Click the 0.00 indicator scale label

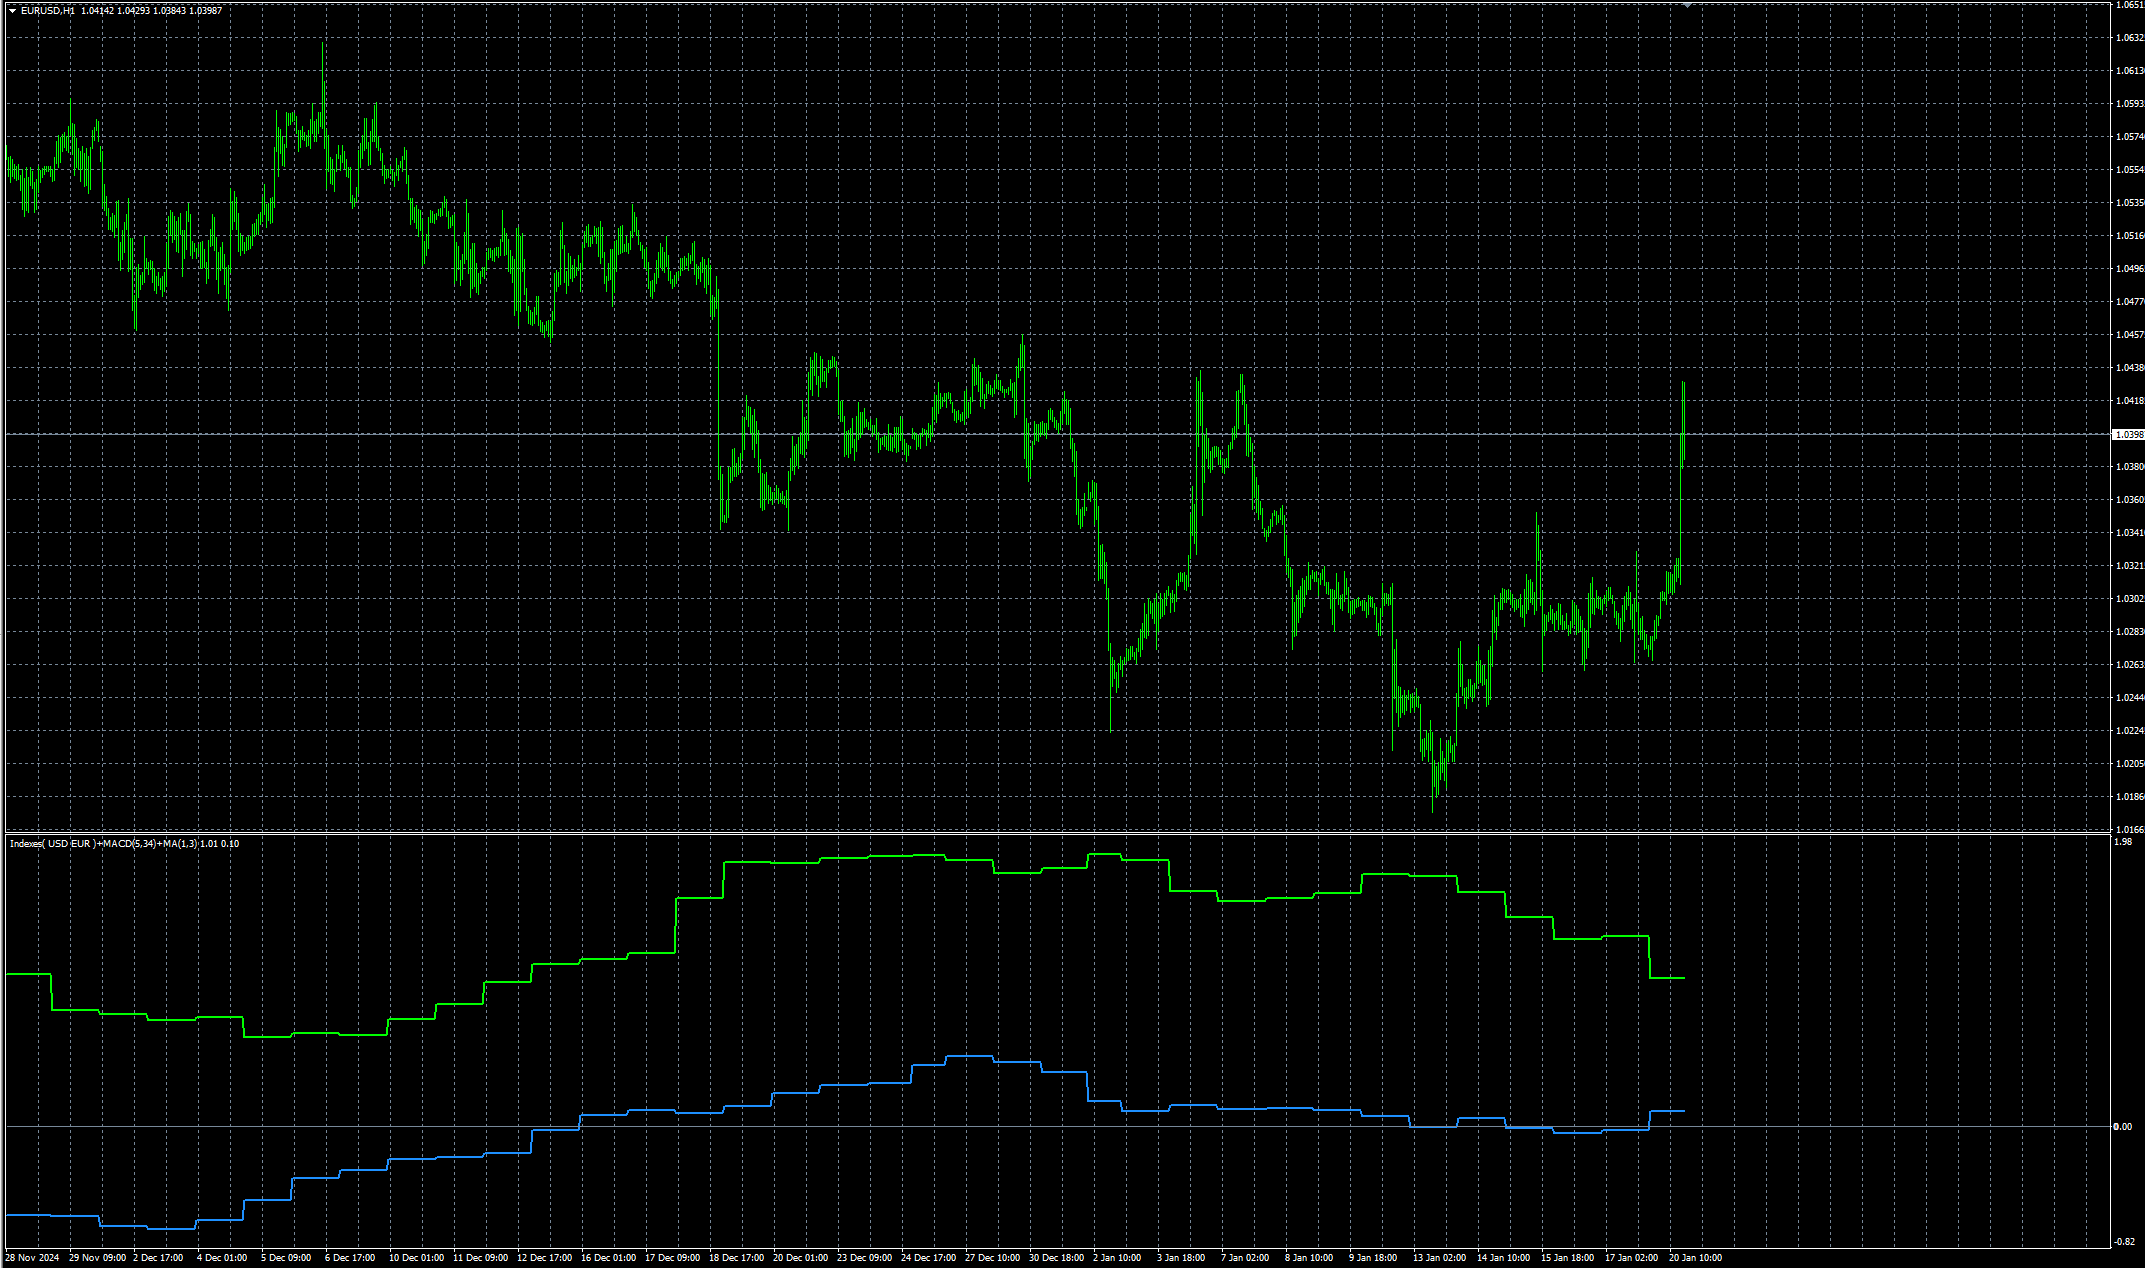[x=2122, y=1127]
